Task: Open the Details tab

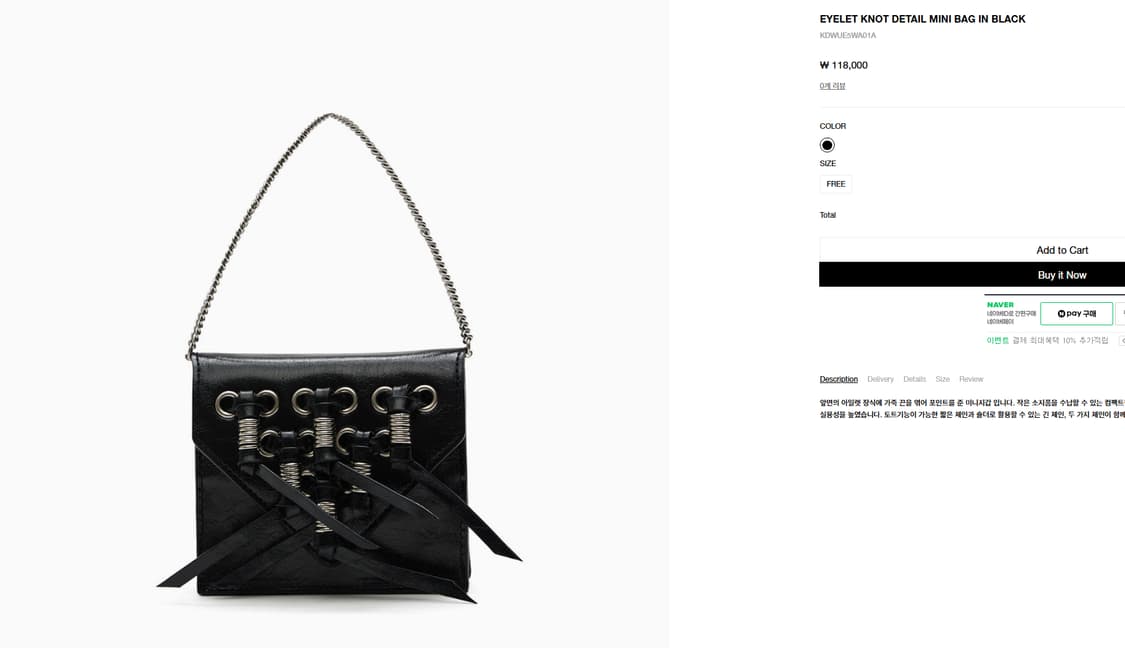Action: [914, 379]
